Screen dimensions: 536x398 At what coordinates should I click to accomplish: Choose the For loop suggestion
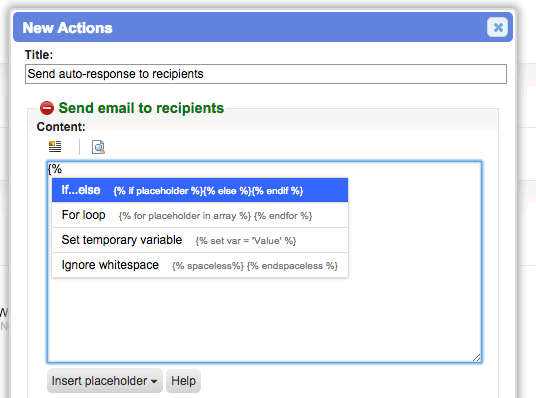point(200,215)
